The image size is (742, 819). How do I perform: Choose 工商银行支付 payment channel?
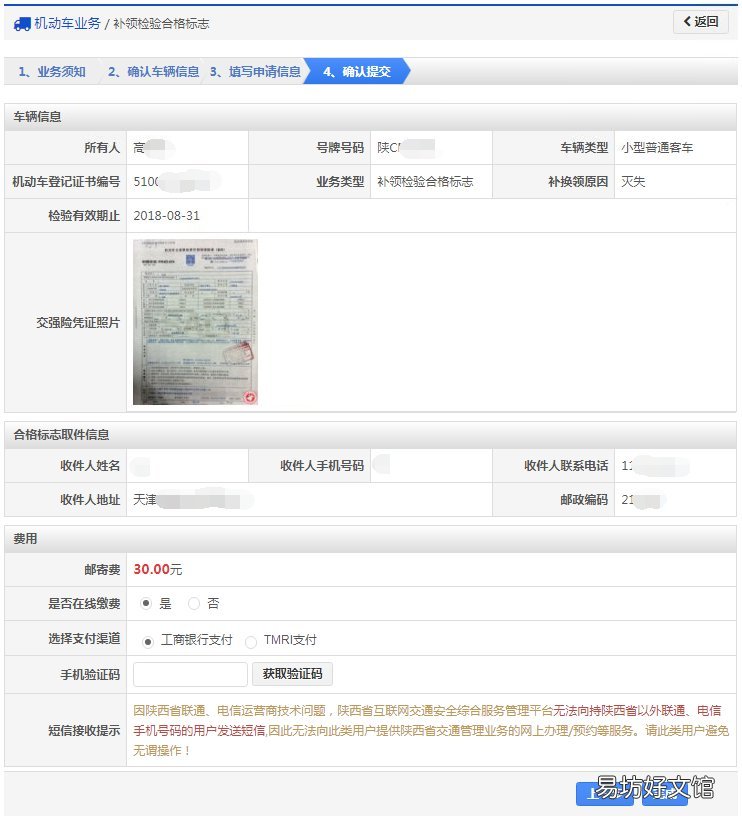pyautogui.click(x=148, y=641)
